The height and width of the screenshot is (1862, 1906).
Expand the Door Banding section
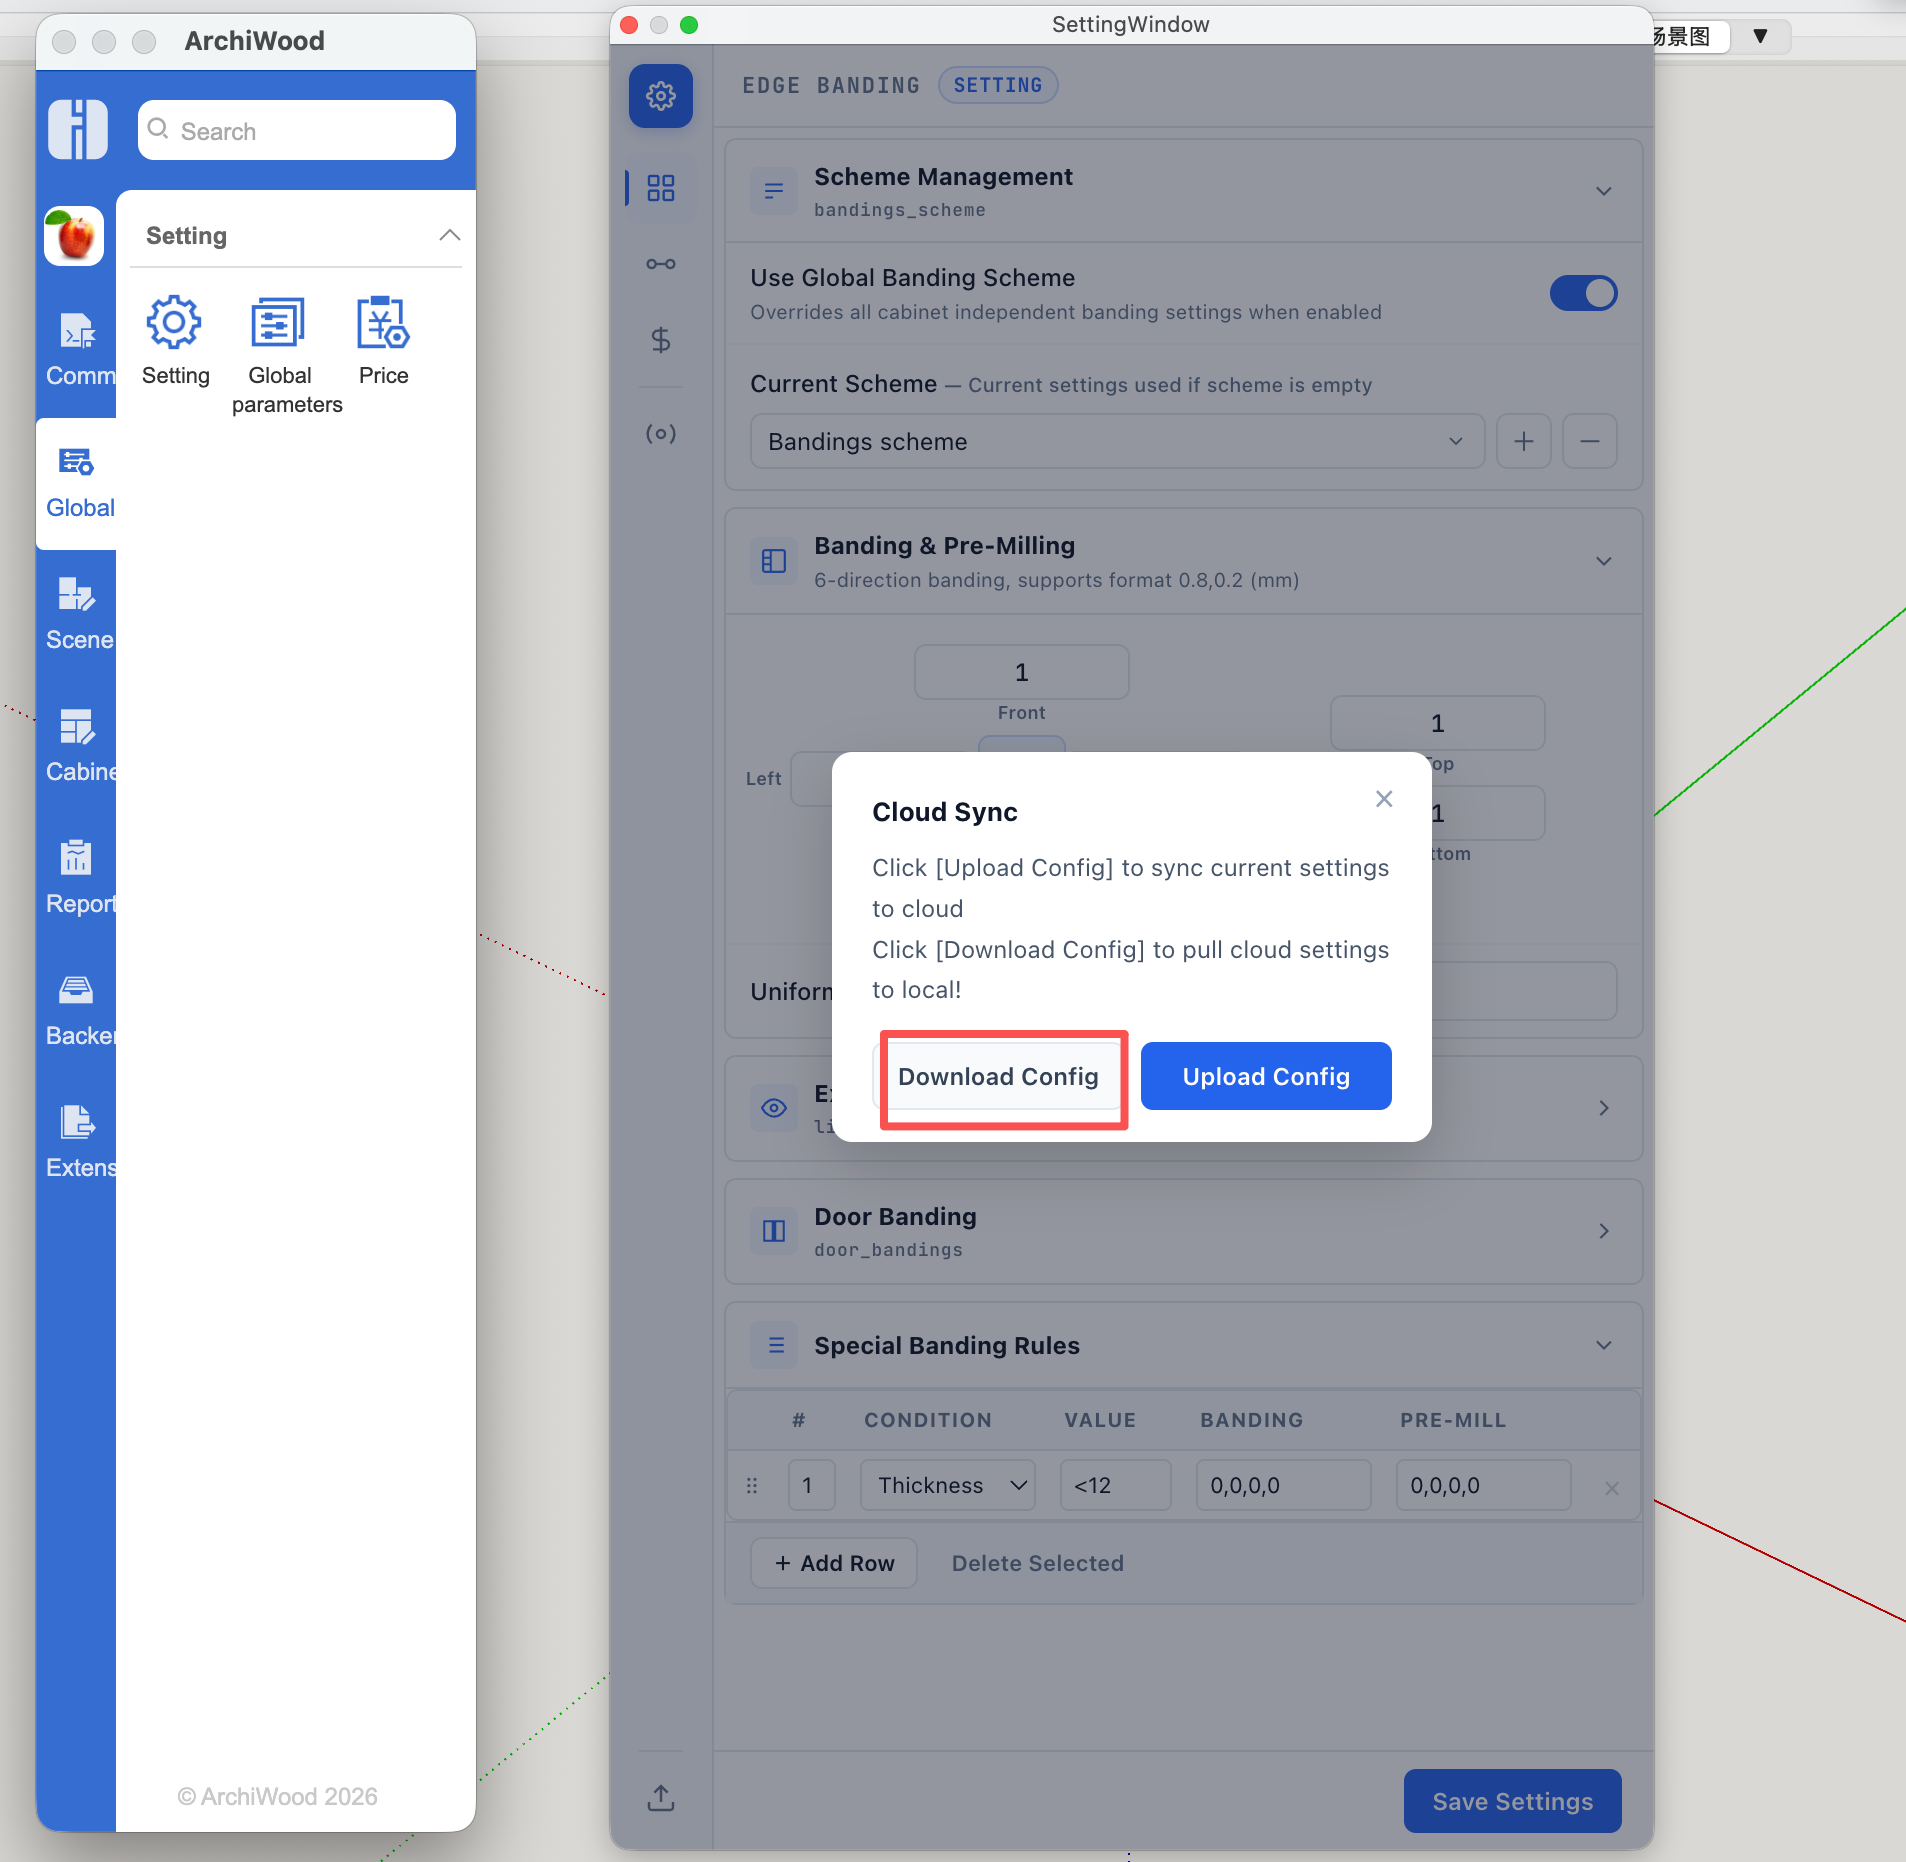1604,1231
